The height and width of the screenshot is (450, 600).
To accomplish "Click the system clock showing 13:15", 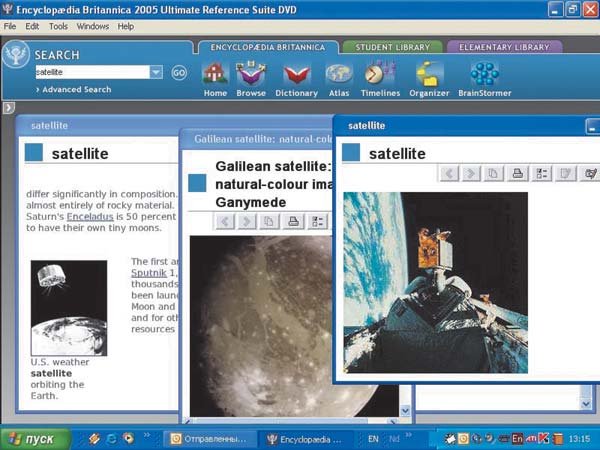I will pyautogui.click(x=579, y=439).
